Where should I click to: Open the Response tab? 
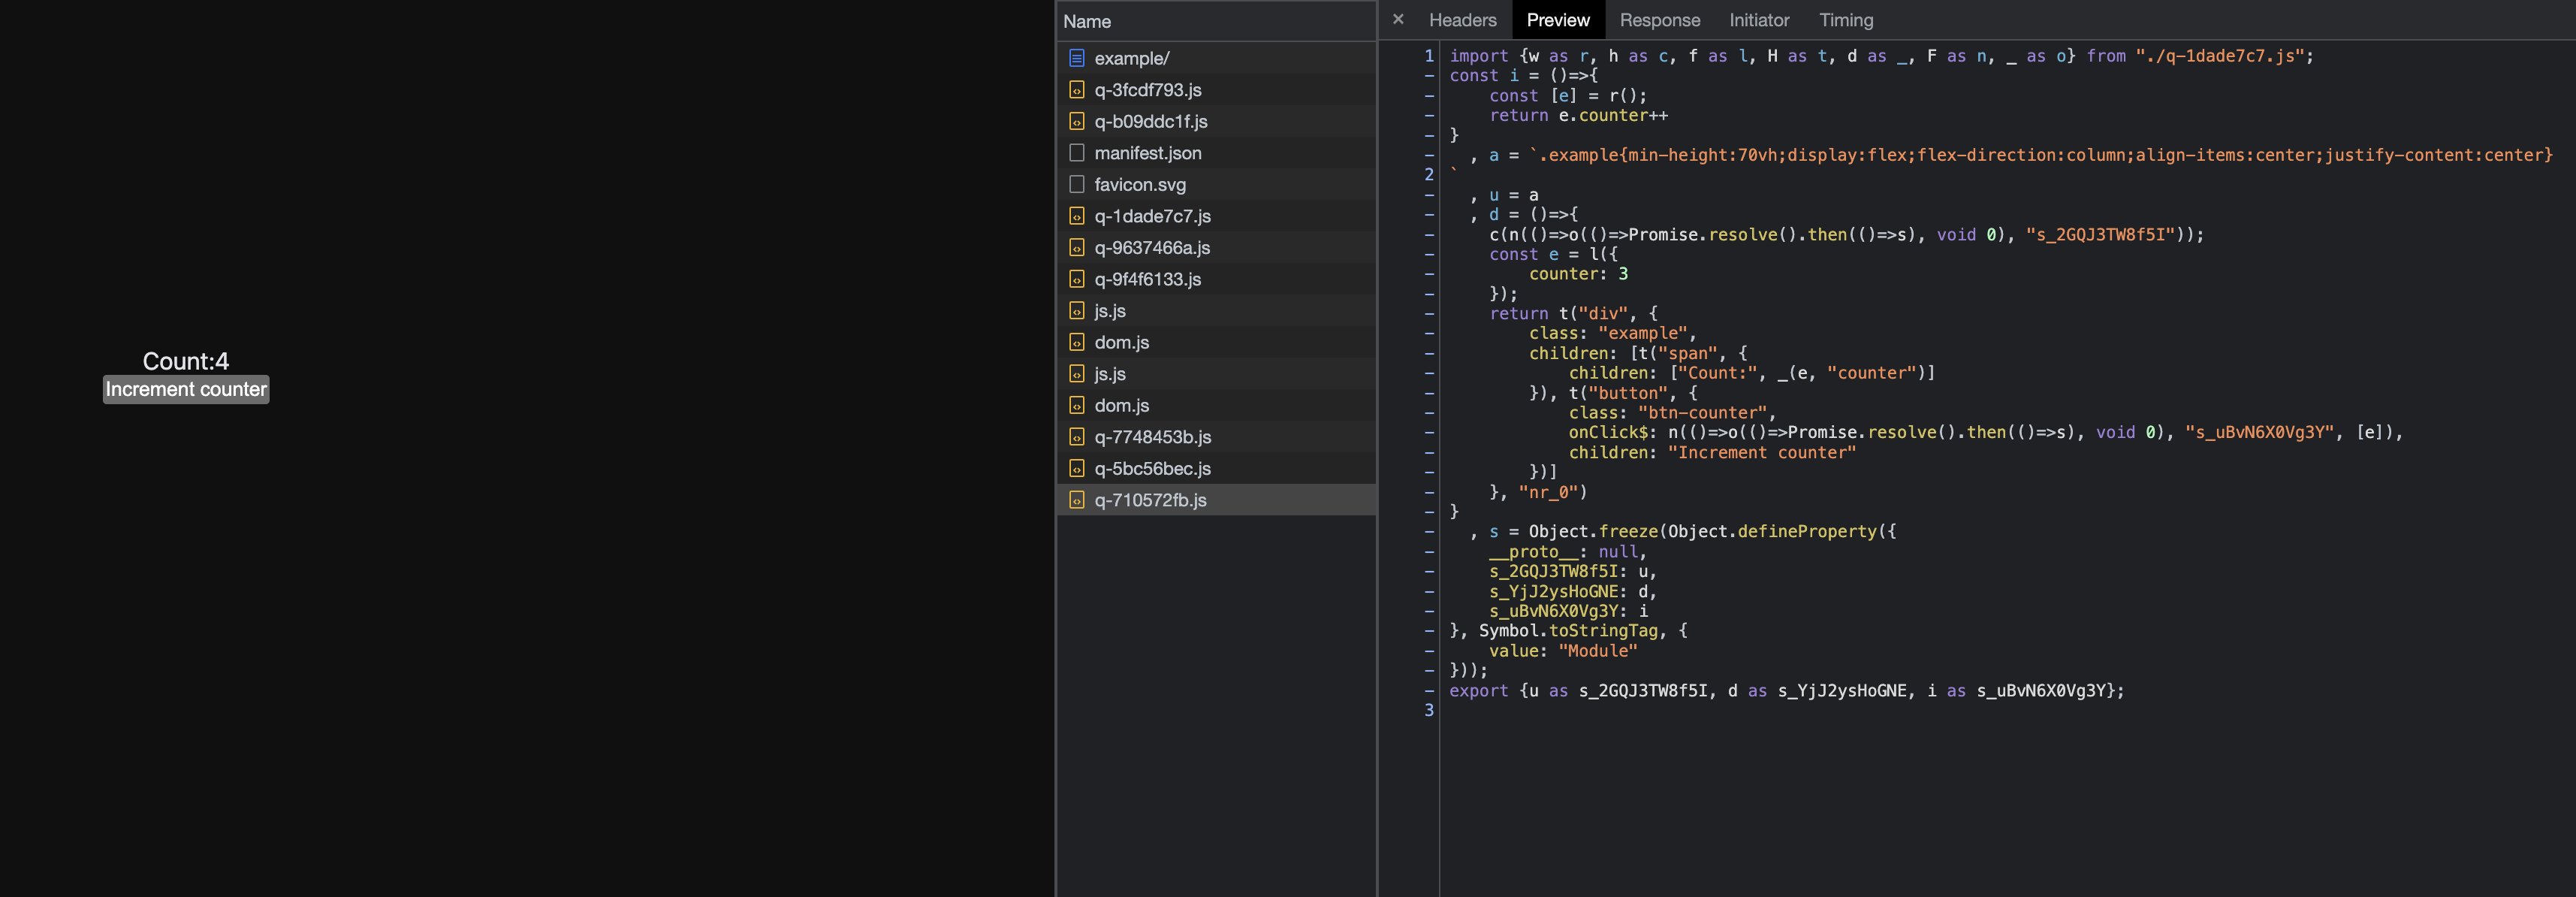[x=1659, y=20]
